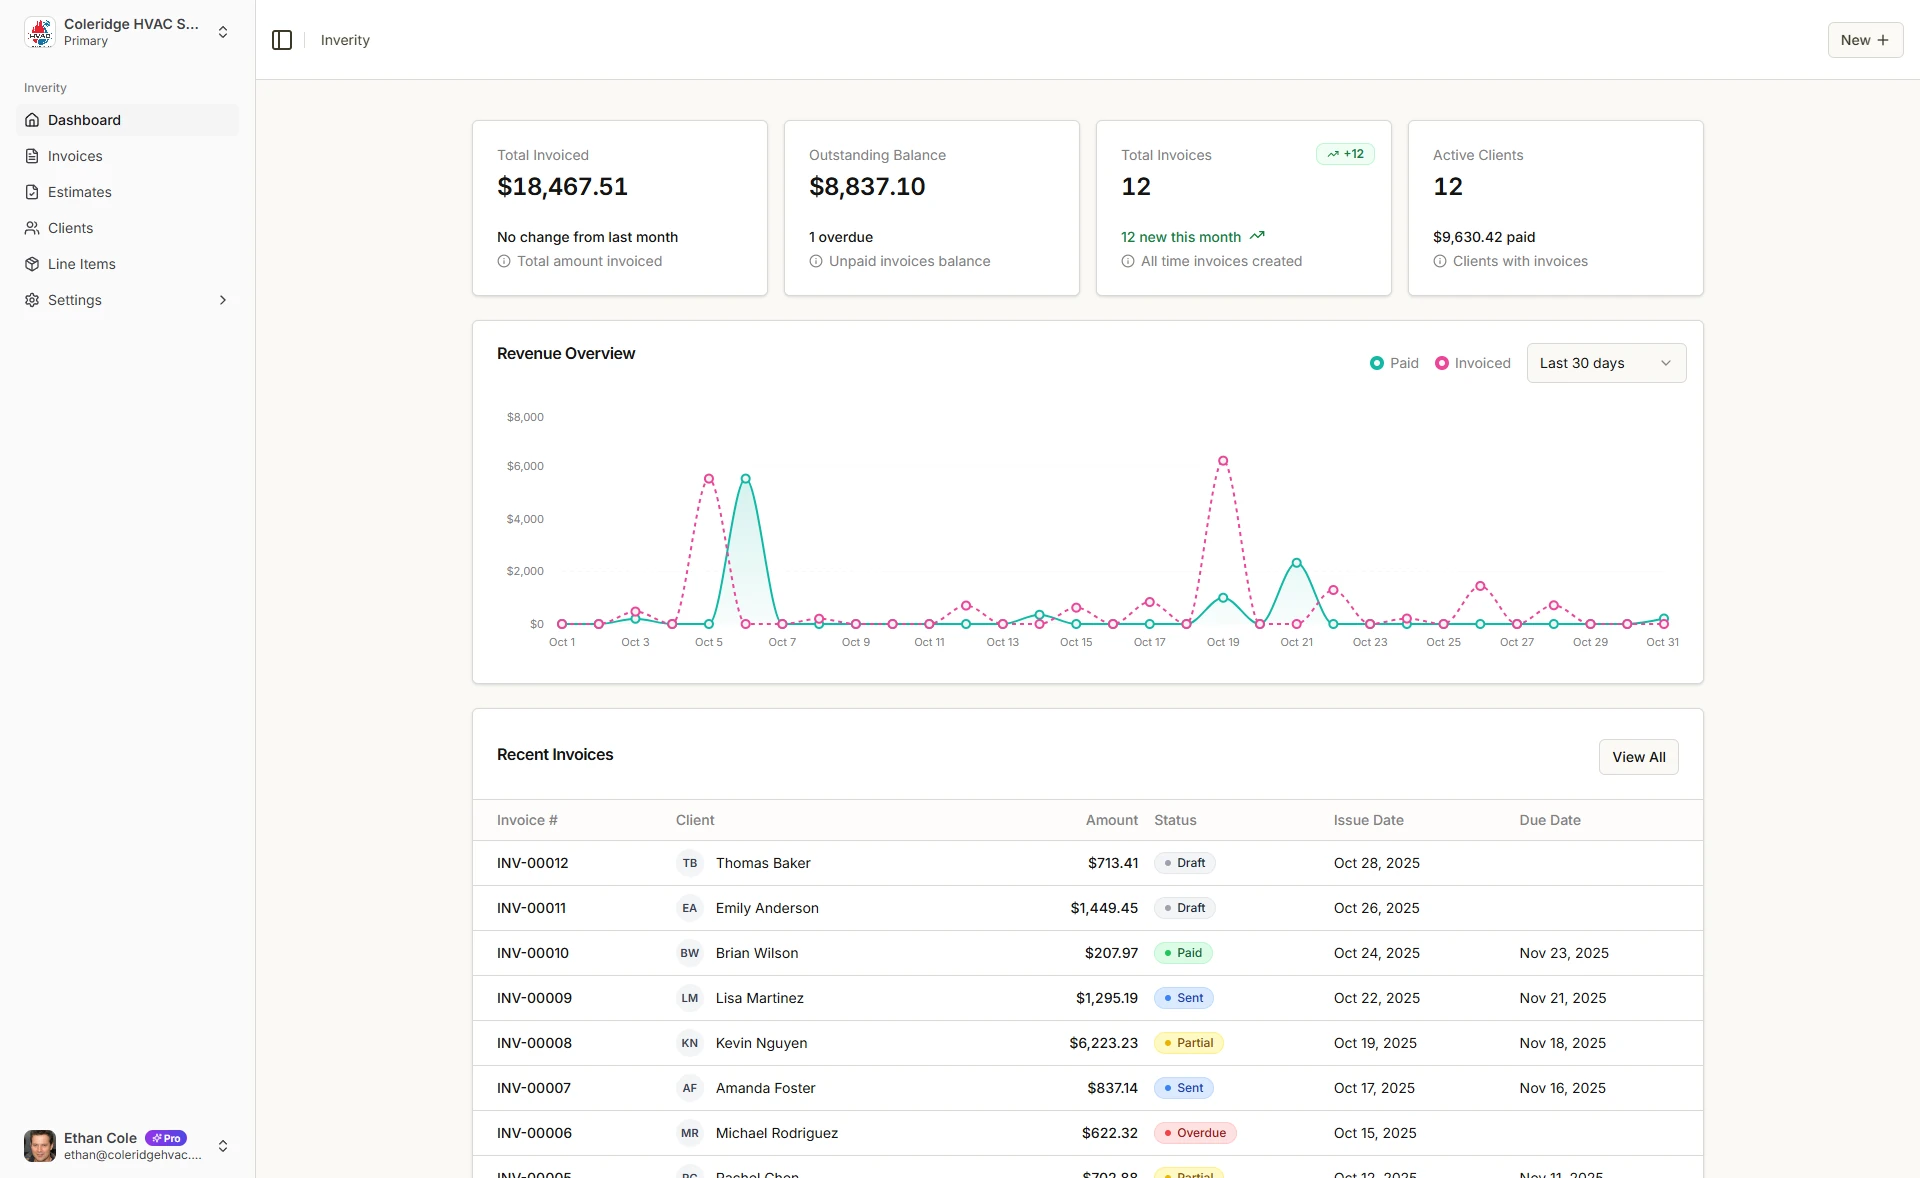Image resolution: width=1920 pixels, height=1178 pixels.
Task: Click the +12 trend badge
Action: pyautogui.click(x=1345, y=154)
